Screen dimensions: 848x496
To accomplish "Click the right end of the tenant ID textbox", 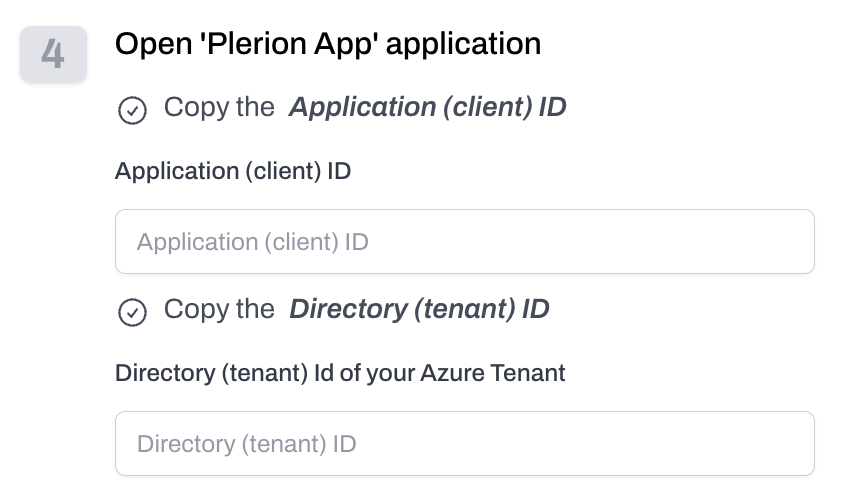I will pyautogui.click(x=790, y=443).
